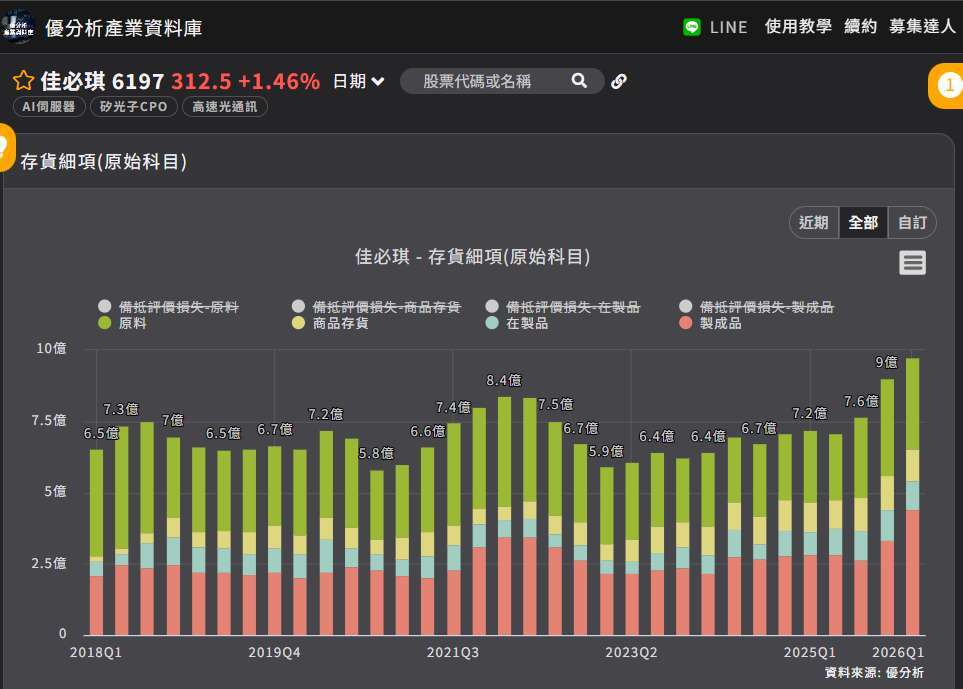The height and width of the screenshot is (689, 963).
Task: Open the 續約 menu item
Action: (x=860, y=26)
